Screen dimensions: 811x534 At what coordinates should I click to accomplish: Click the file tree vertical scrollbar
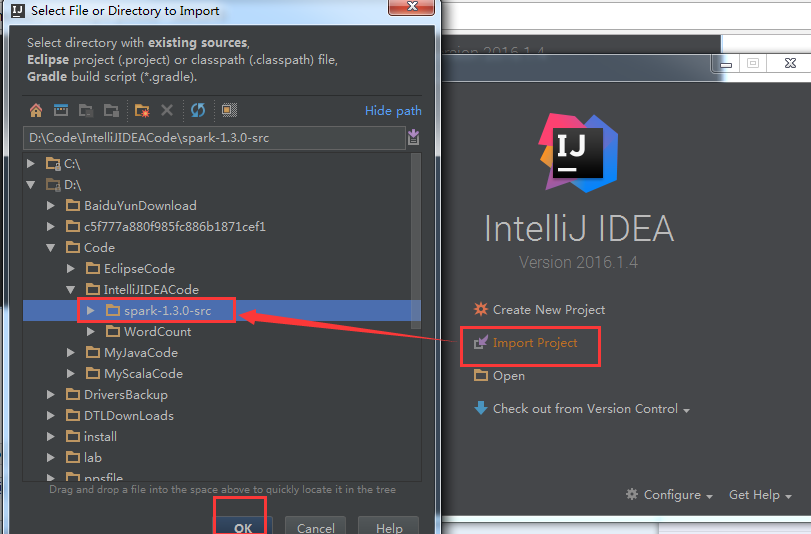416,242
